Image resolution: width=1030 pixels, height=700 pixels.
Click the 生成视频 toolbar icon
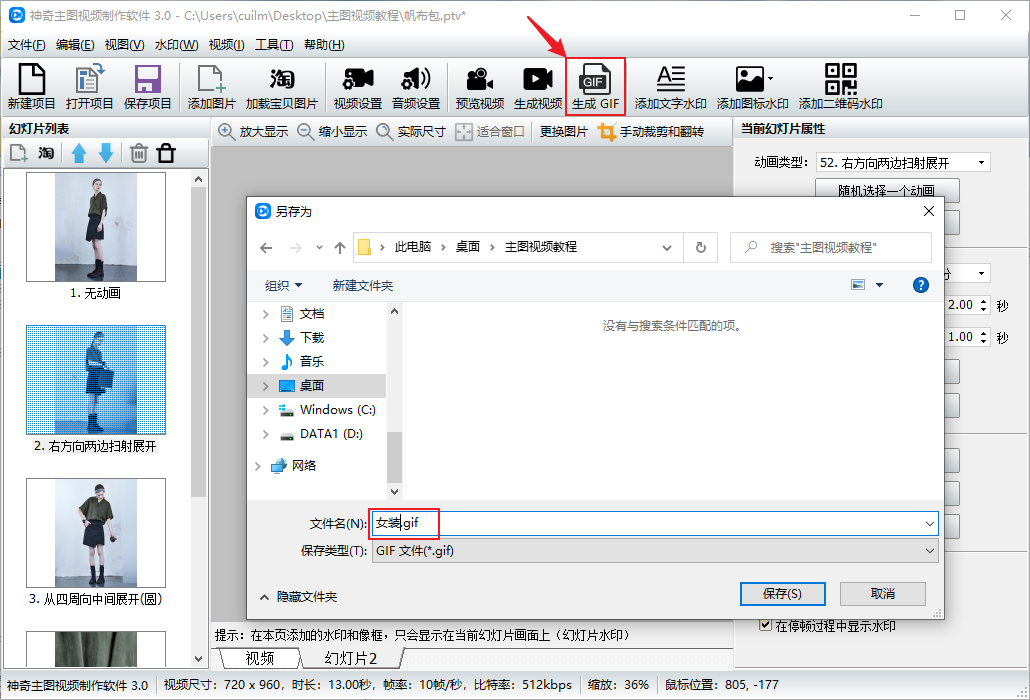pos(538,86)
